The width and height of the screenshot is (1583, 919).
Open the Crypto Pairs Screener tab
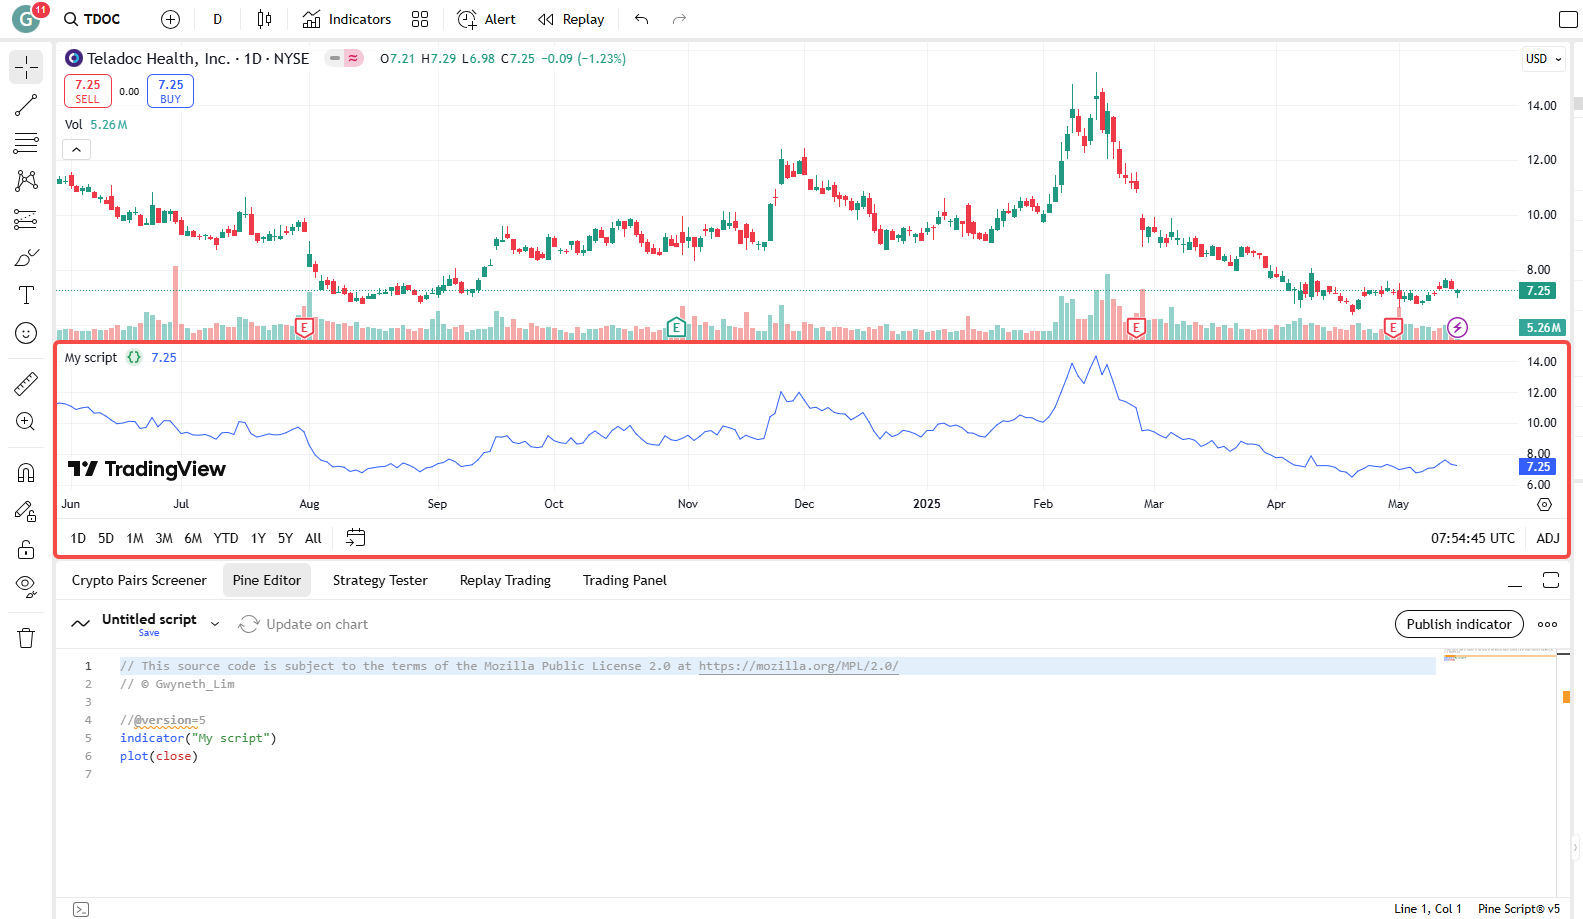(x=139, y=580)
